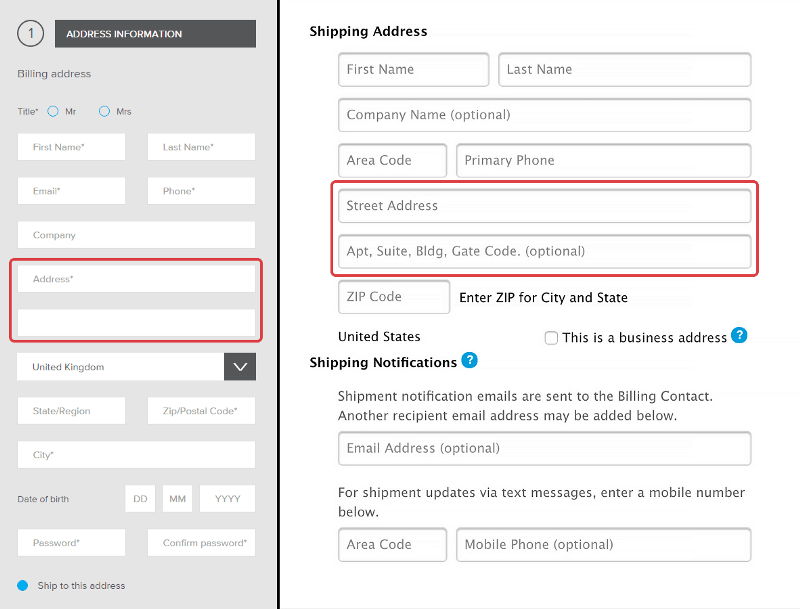Screen dimensions: 800x609
Task: Click the Confirm password field
Action: pyautogui.click(x=202, y=543)
